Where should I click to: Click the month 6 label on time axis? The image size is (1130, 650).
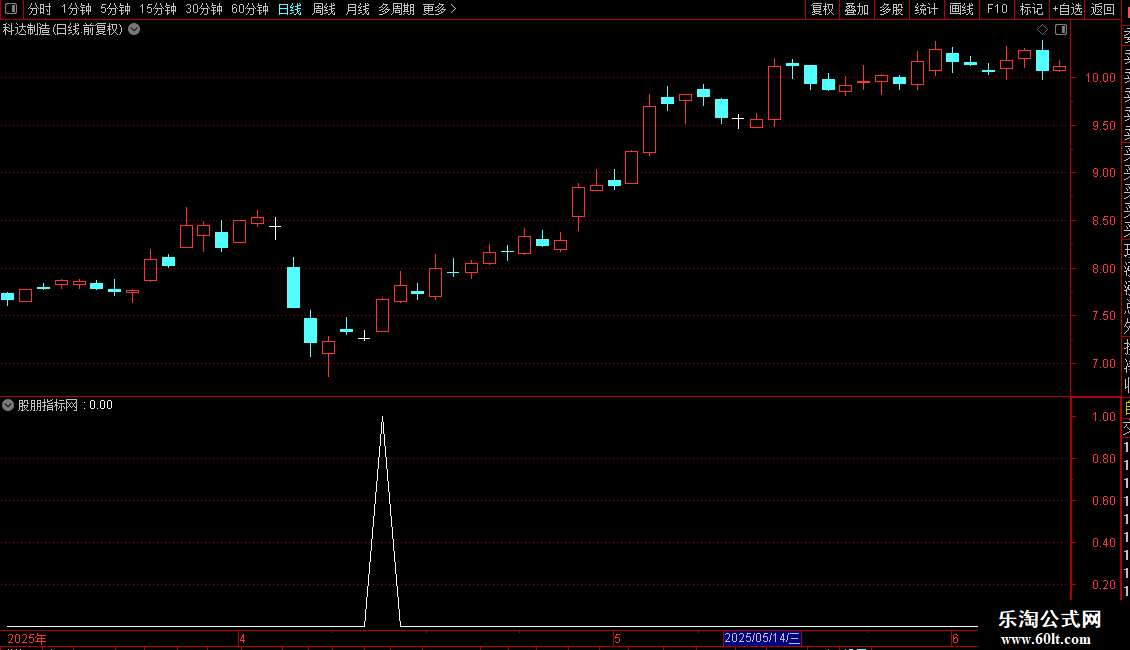pyautogui.click(x=955, y=639)
